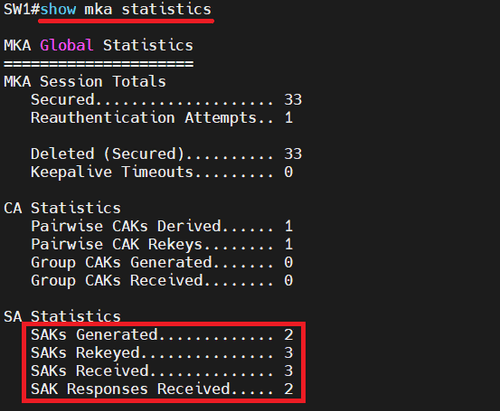Click the 'Secured' line showing 33
500x411 pixels.
click(166, 100)
